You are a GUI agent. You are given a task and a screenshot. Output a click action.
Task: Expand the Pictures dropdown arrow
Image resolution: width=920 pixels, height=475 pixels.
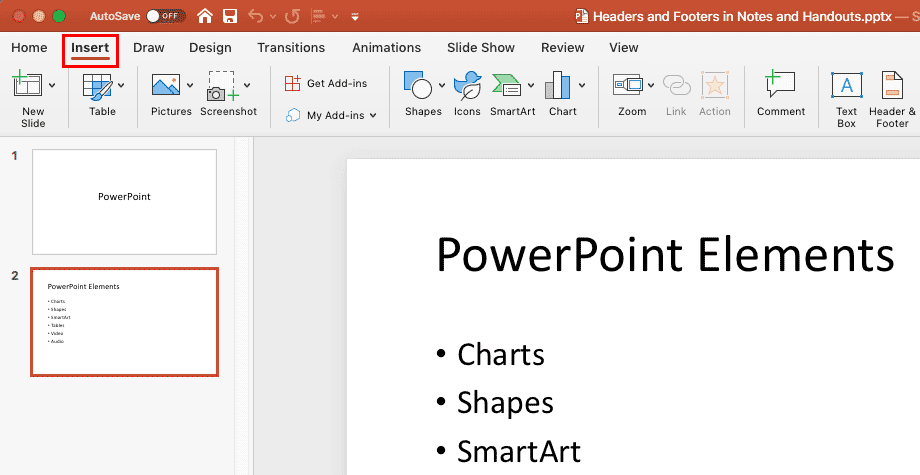190,86
